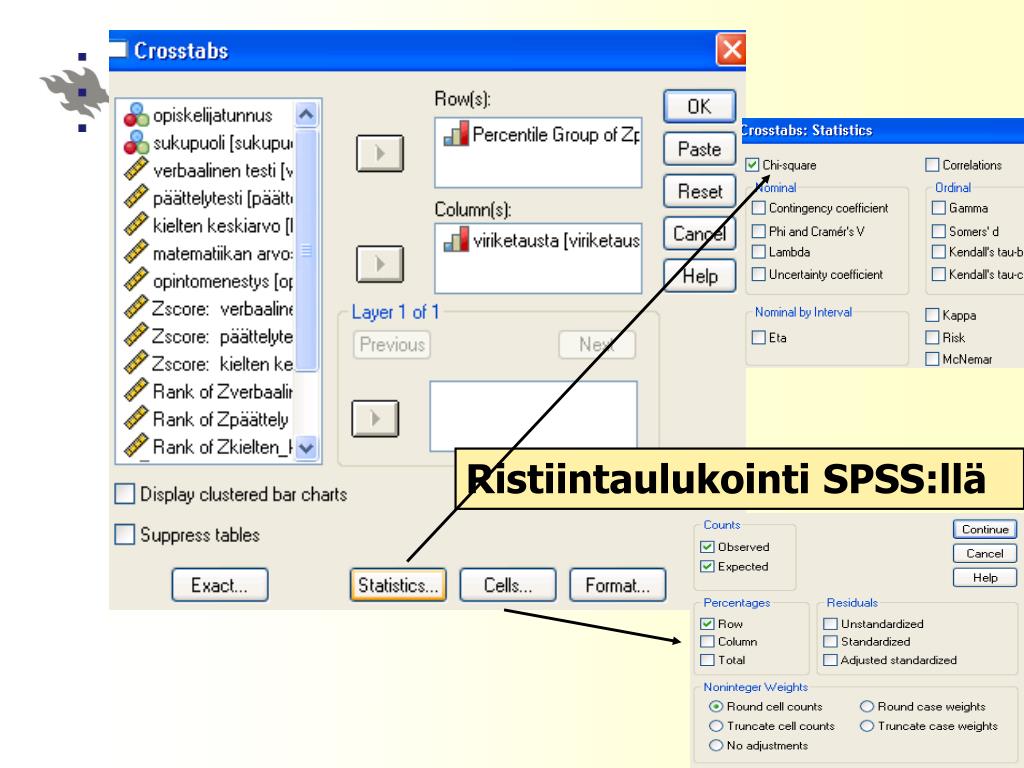Select the opiskelijatunnus variable in the list

pos(206,116)
